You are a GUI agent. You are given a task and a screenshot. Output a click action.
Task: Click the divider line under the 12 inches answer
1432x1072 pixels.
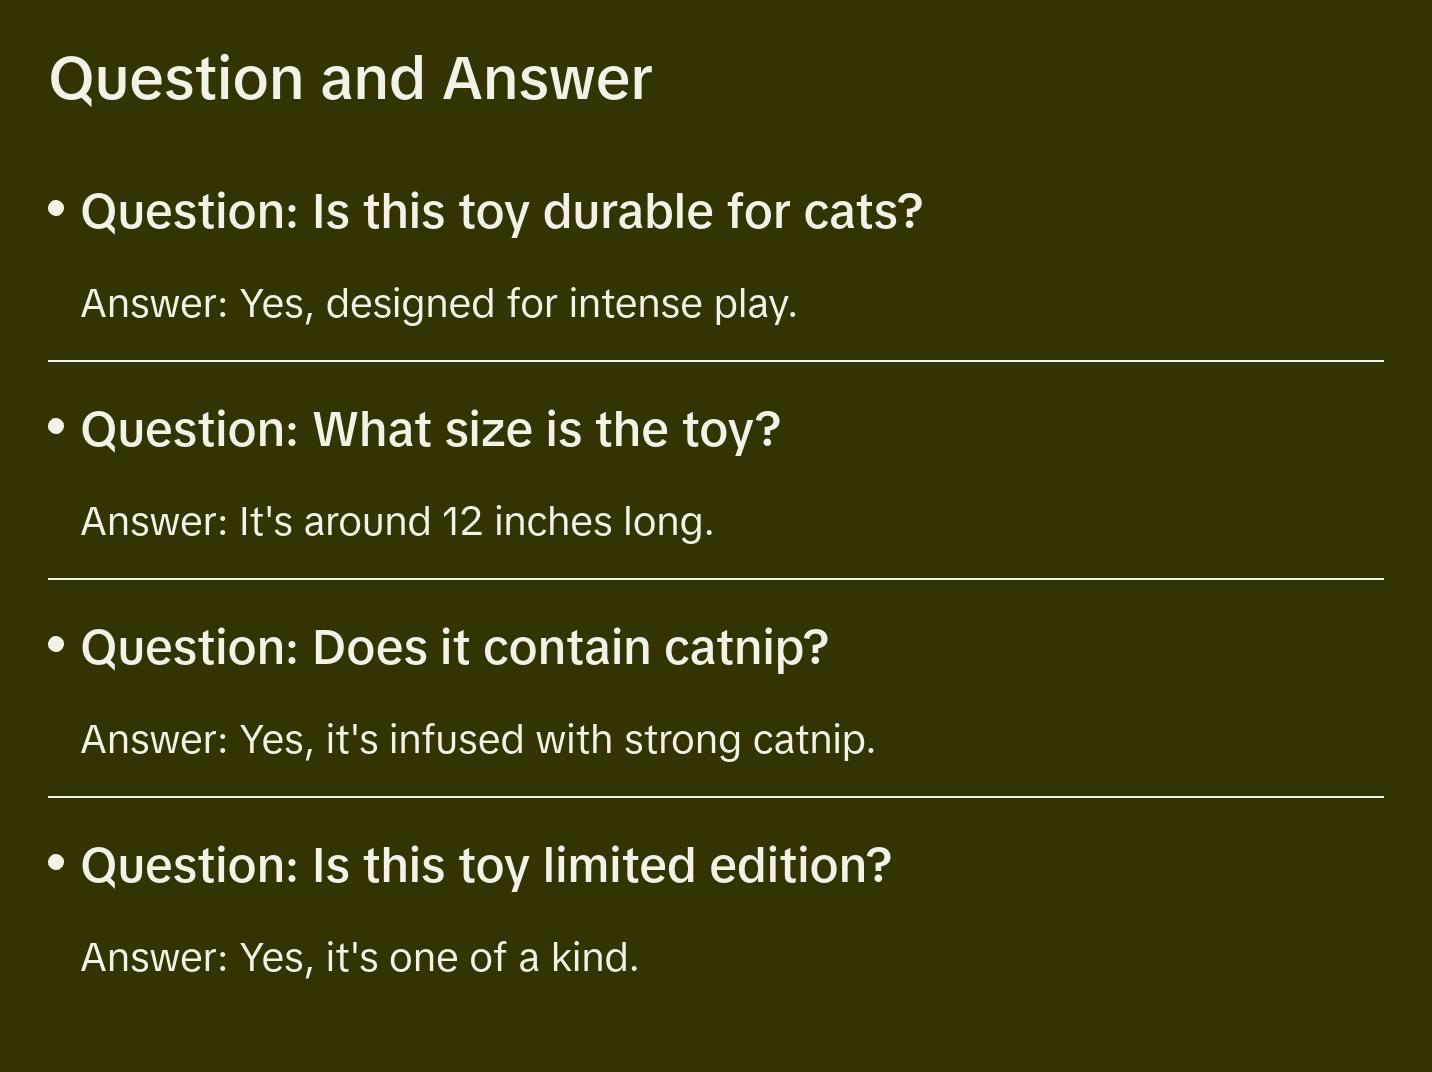coord(716,579)
